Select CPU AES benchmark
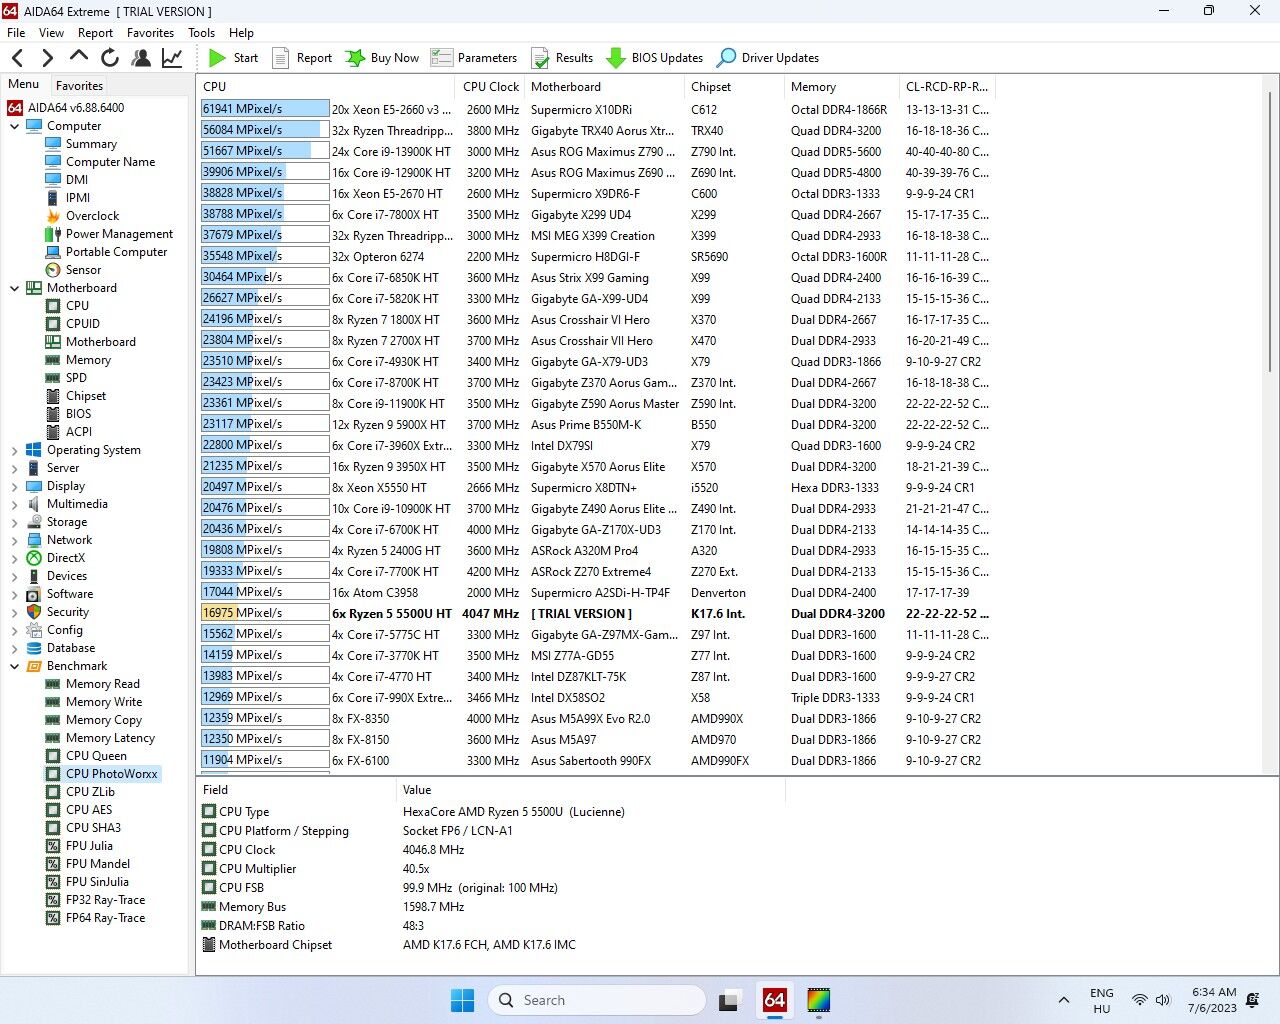 point(89,810)
